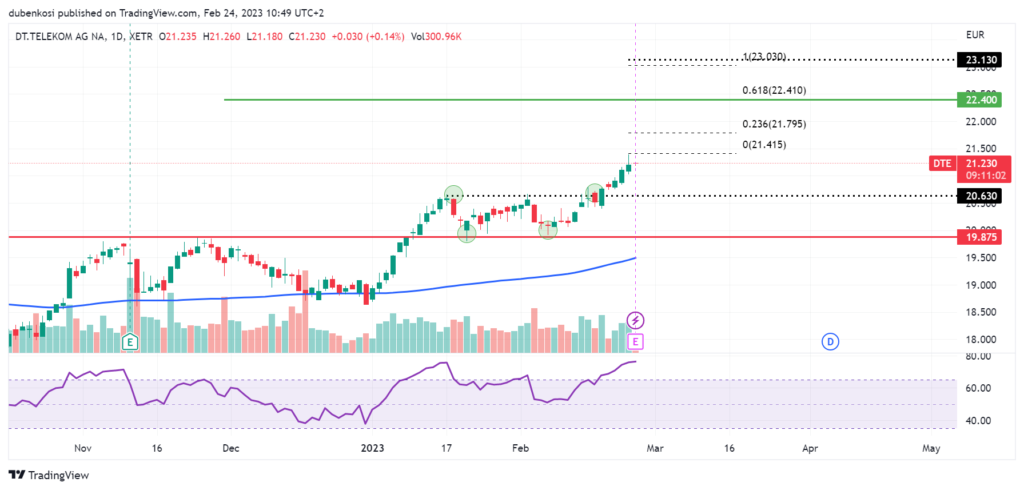Select the 23.130 price level label
Viewport: 1024px width, 490px height.
click(978, 59)
